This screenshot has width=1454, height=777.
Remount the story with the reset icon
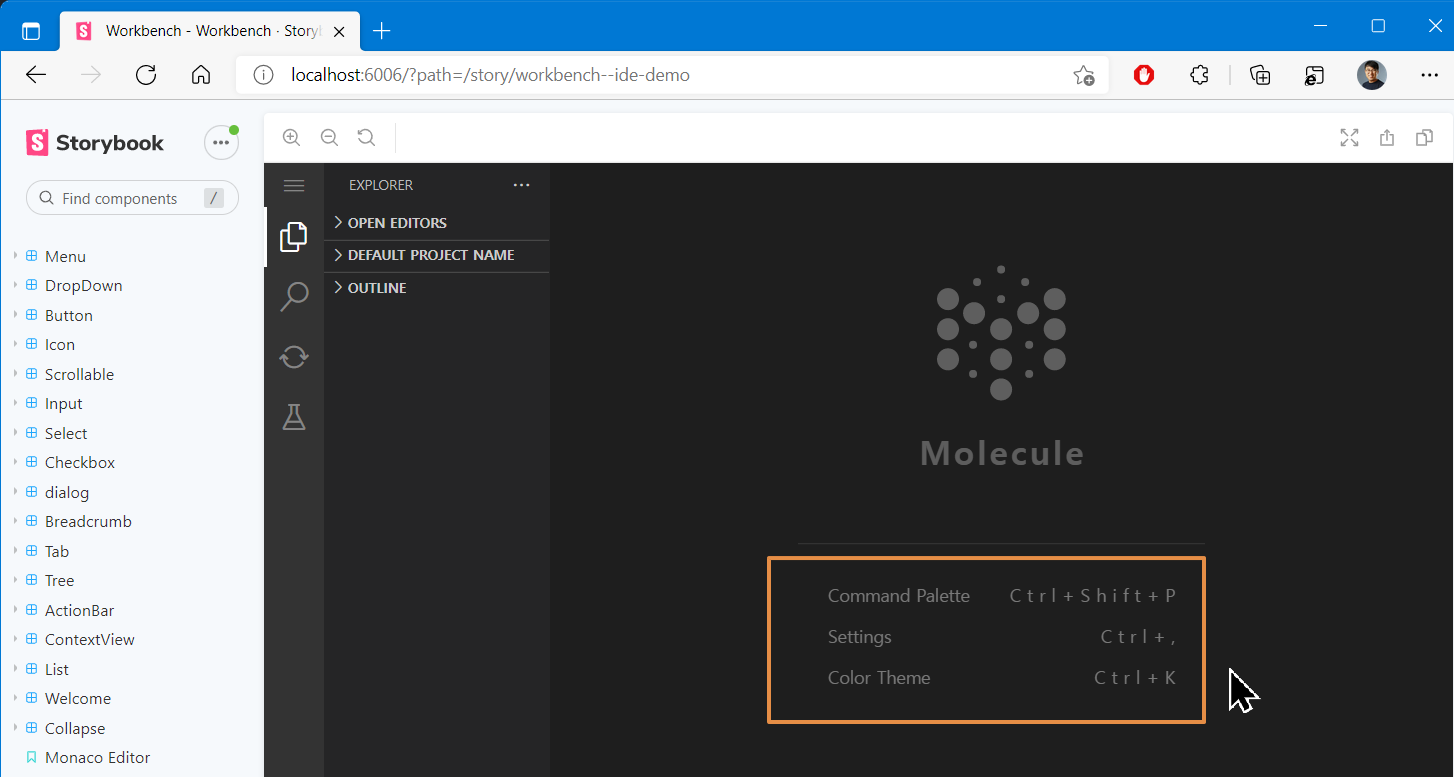tap(366, 137)
